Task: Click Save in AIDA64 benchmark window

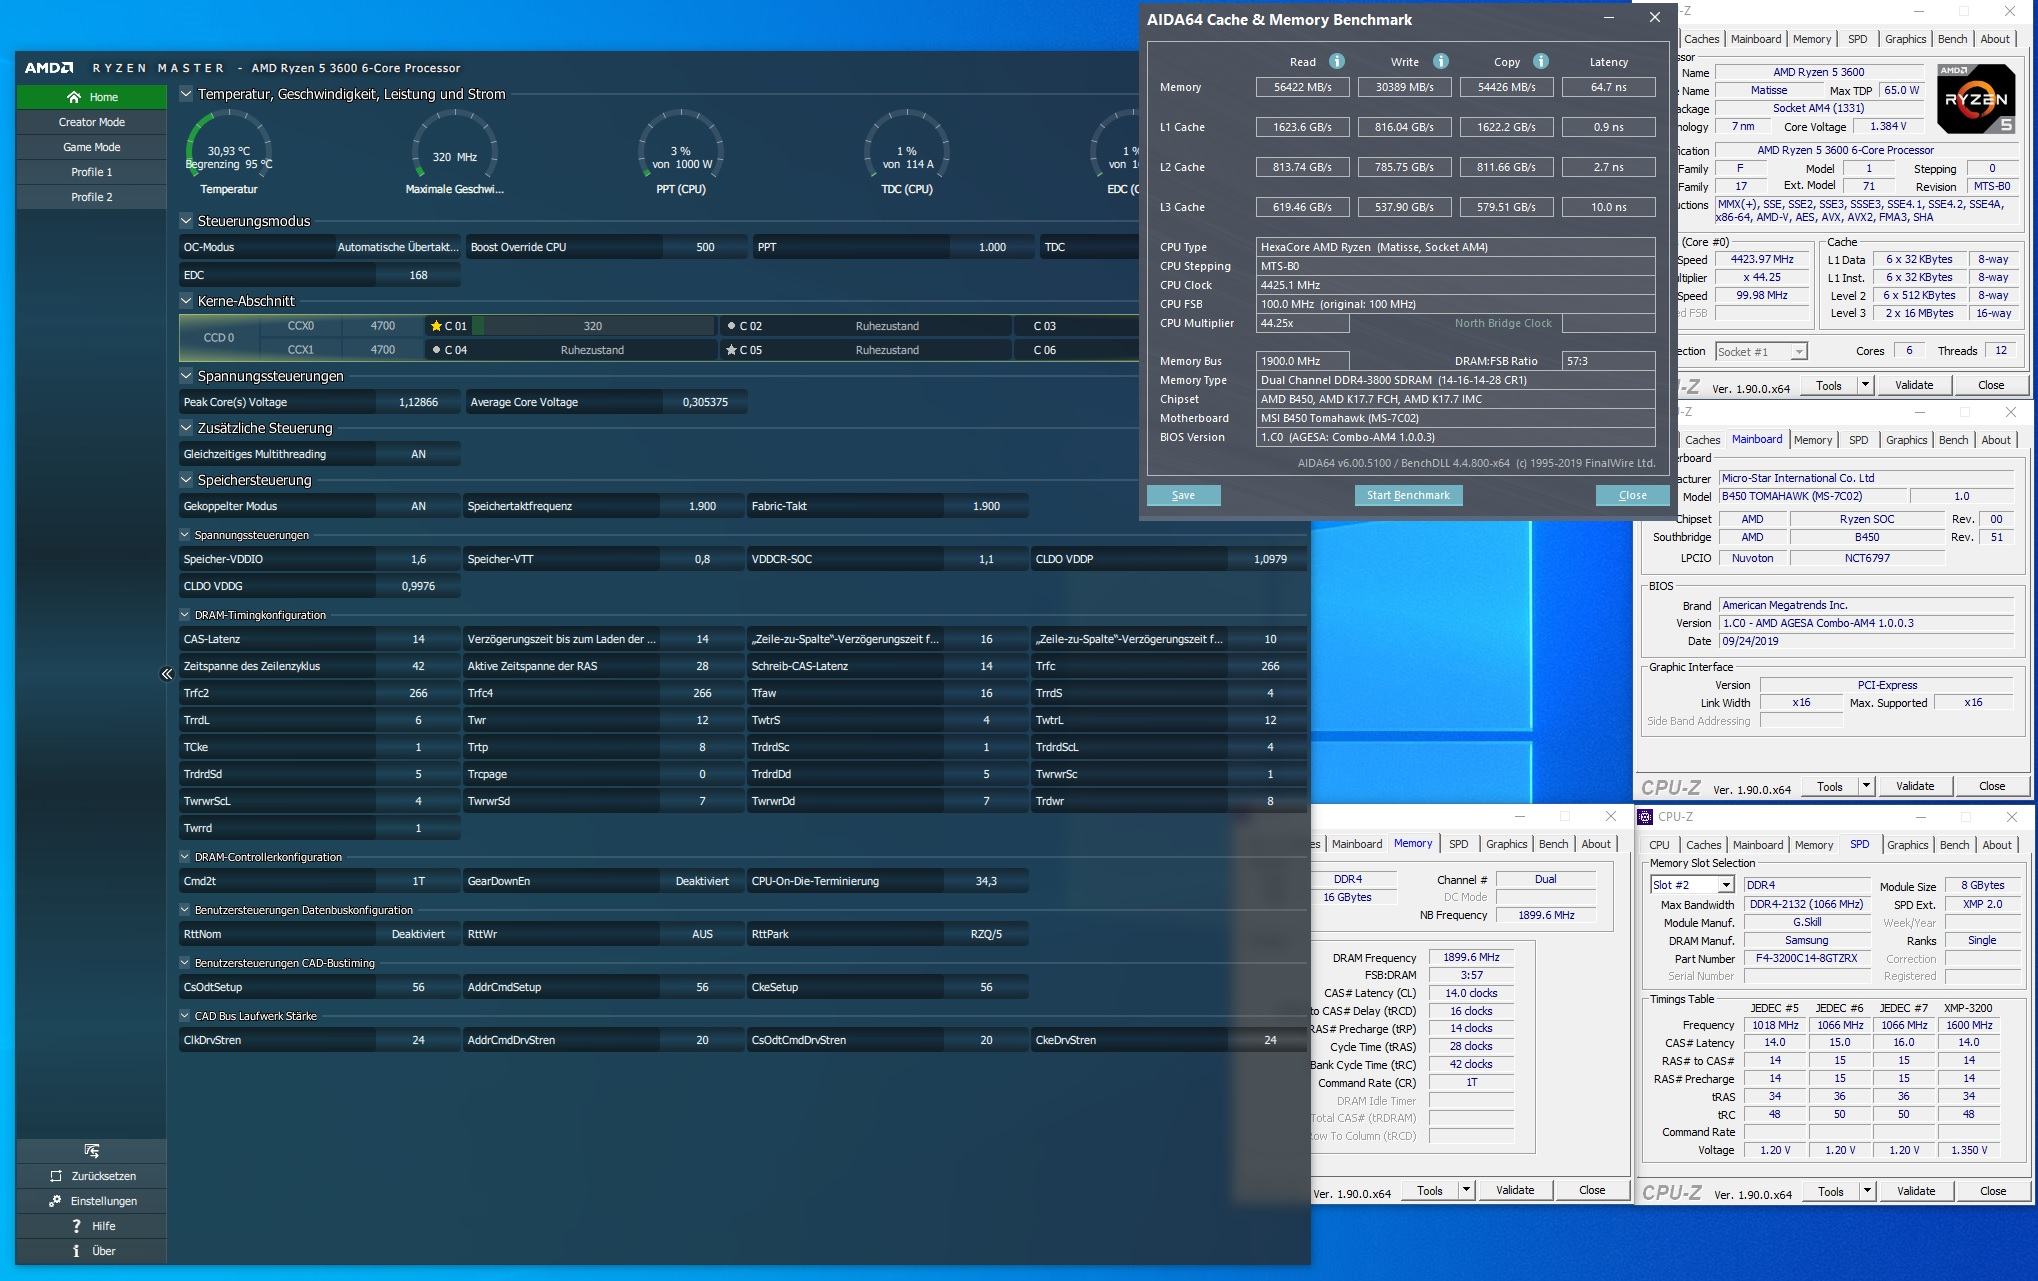Action: tap(1183, 495)
